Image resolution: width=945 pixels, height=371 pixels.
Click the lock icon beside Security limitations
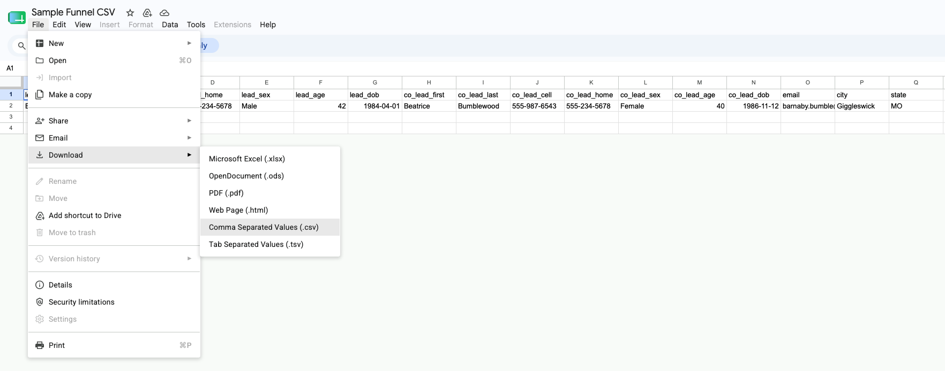tap(40, 302)
